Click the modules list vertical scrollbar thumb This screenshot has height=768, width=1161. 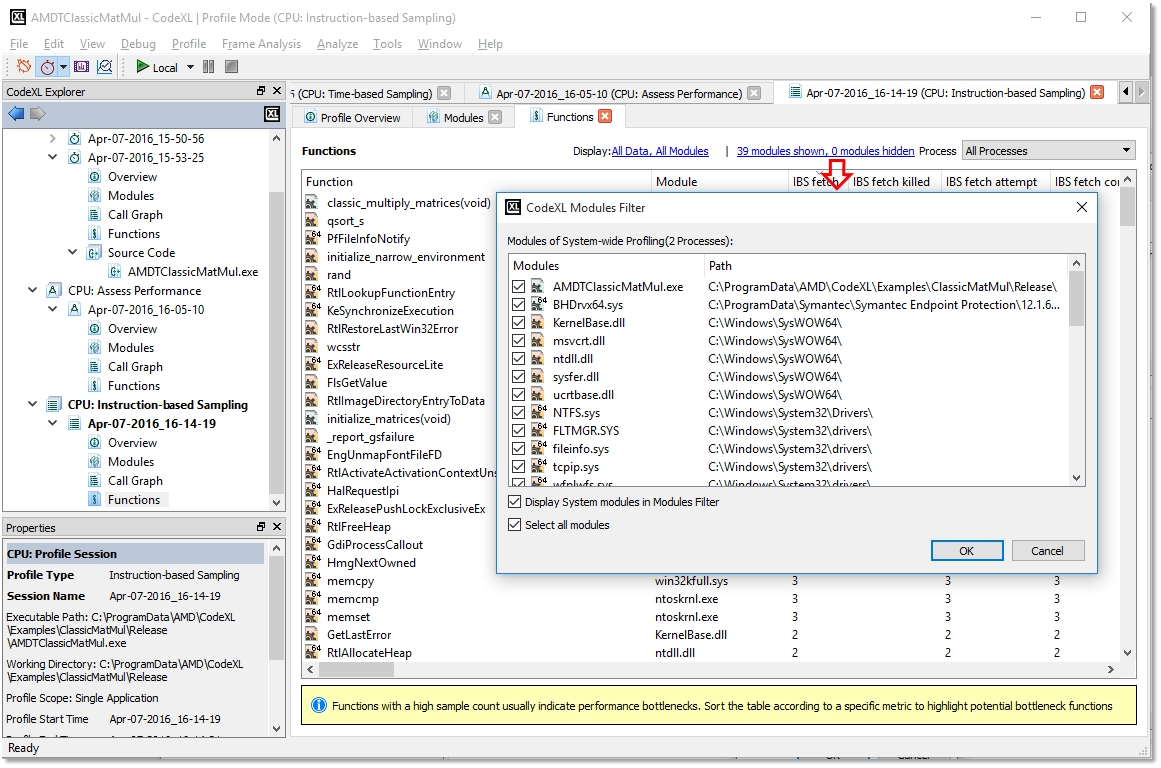click(1077, 298)
